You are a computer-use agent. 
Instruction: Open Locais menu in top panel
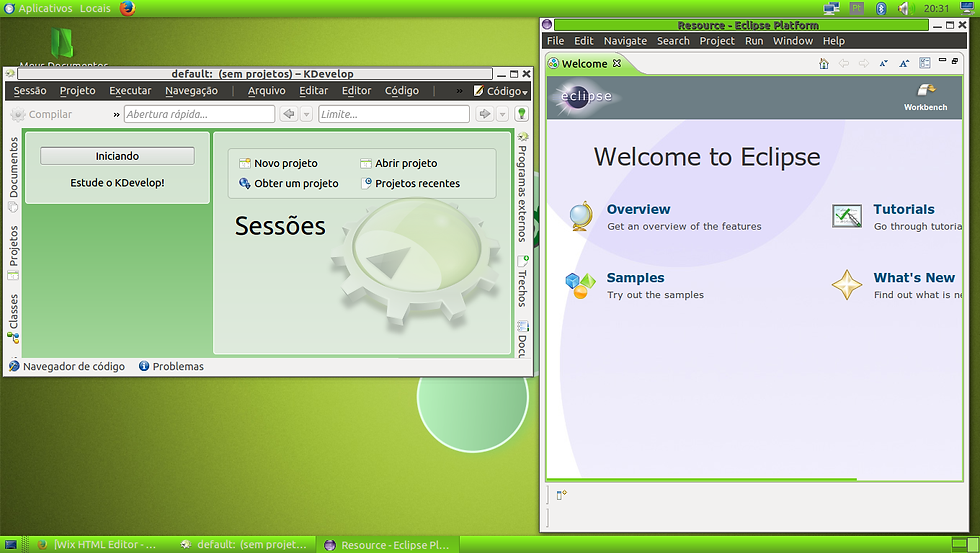[95, 8]
